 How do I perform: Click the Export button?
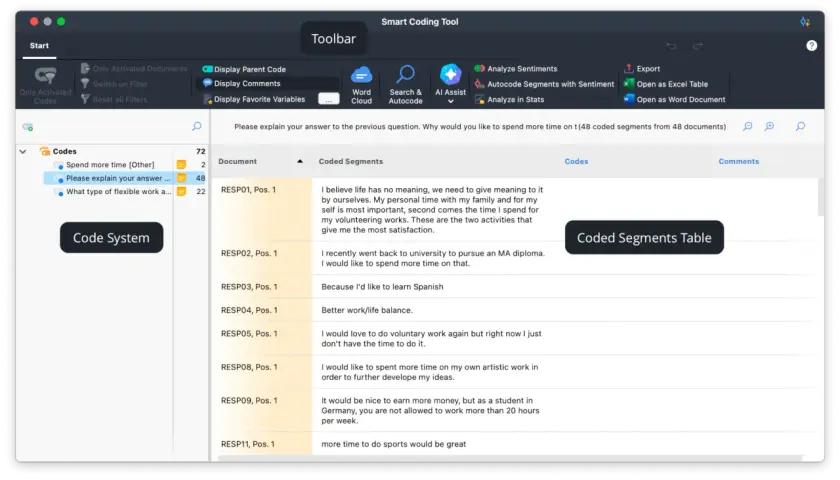pyautogui.click(x=642, y=69)
